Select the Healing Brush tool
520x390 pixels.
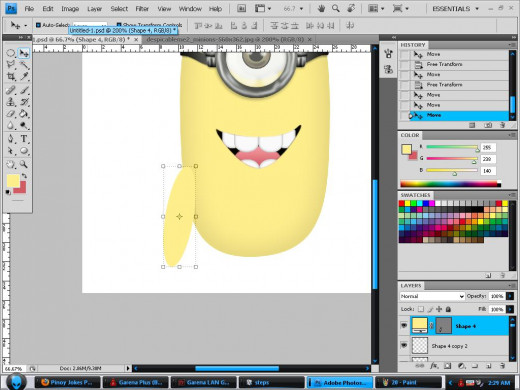coord(11,90)
